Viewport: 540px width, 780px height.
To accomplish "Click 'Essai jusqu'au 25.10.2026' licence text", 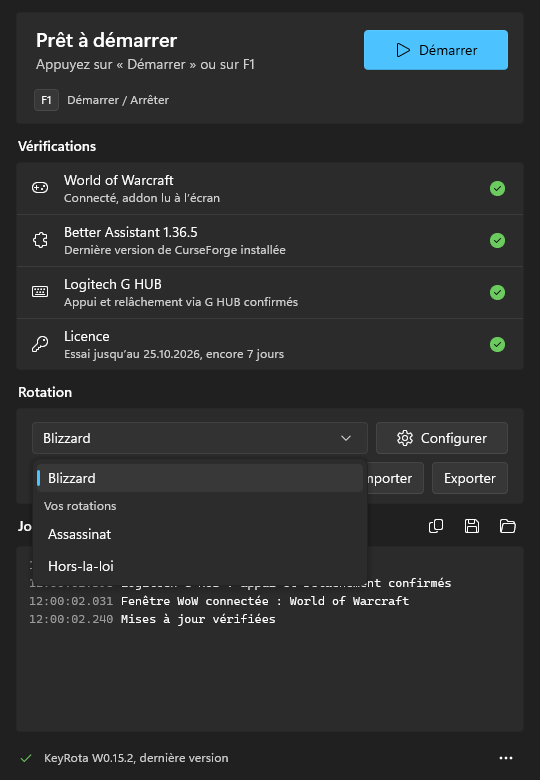I will (x=174, y=354).
